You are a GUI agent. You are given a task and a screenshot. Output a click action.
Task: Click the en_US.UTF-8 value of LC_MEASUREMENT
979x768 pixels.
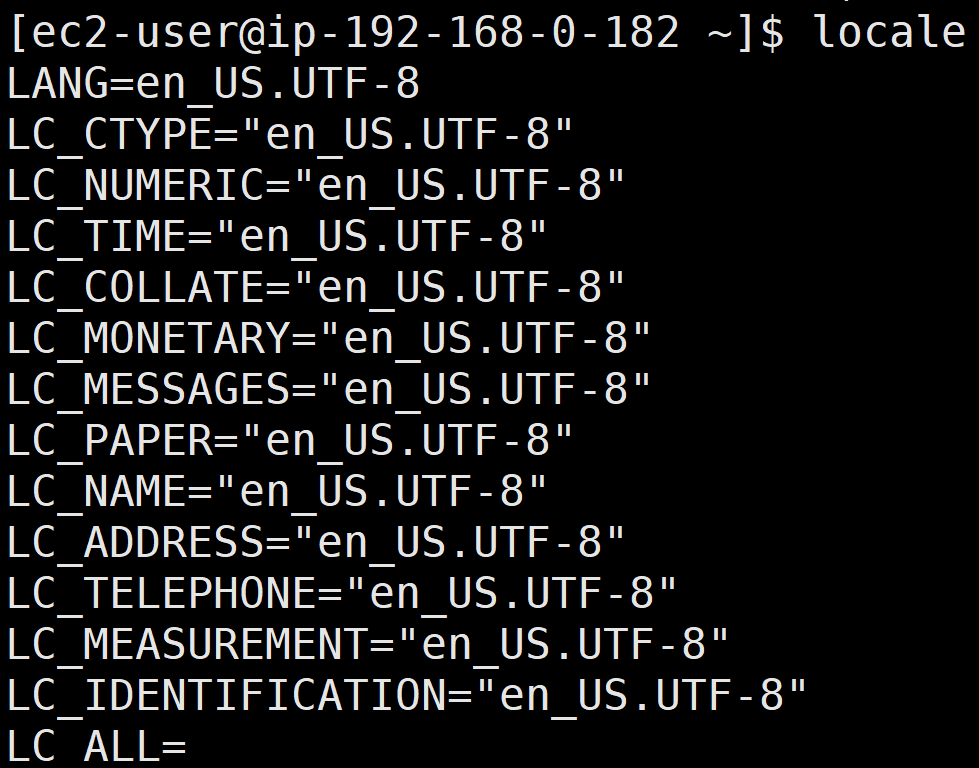pyautogui.click(x=564, y=645)
